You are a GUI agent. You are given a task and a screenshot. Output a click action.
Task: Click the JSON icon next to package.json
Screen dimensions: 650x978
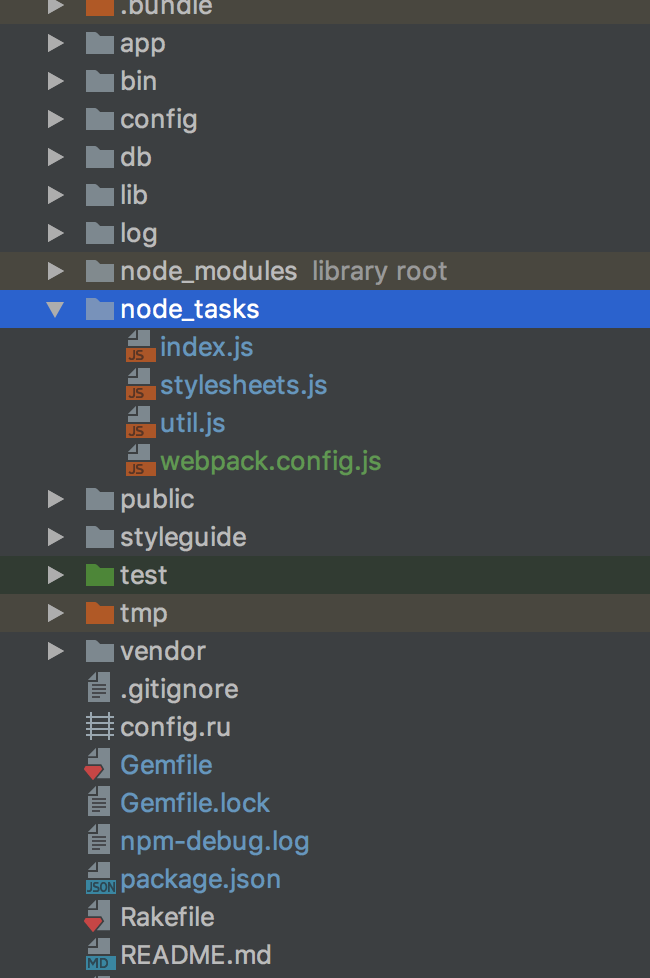tap(100, 879)
